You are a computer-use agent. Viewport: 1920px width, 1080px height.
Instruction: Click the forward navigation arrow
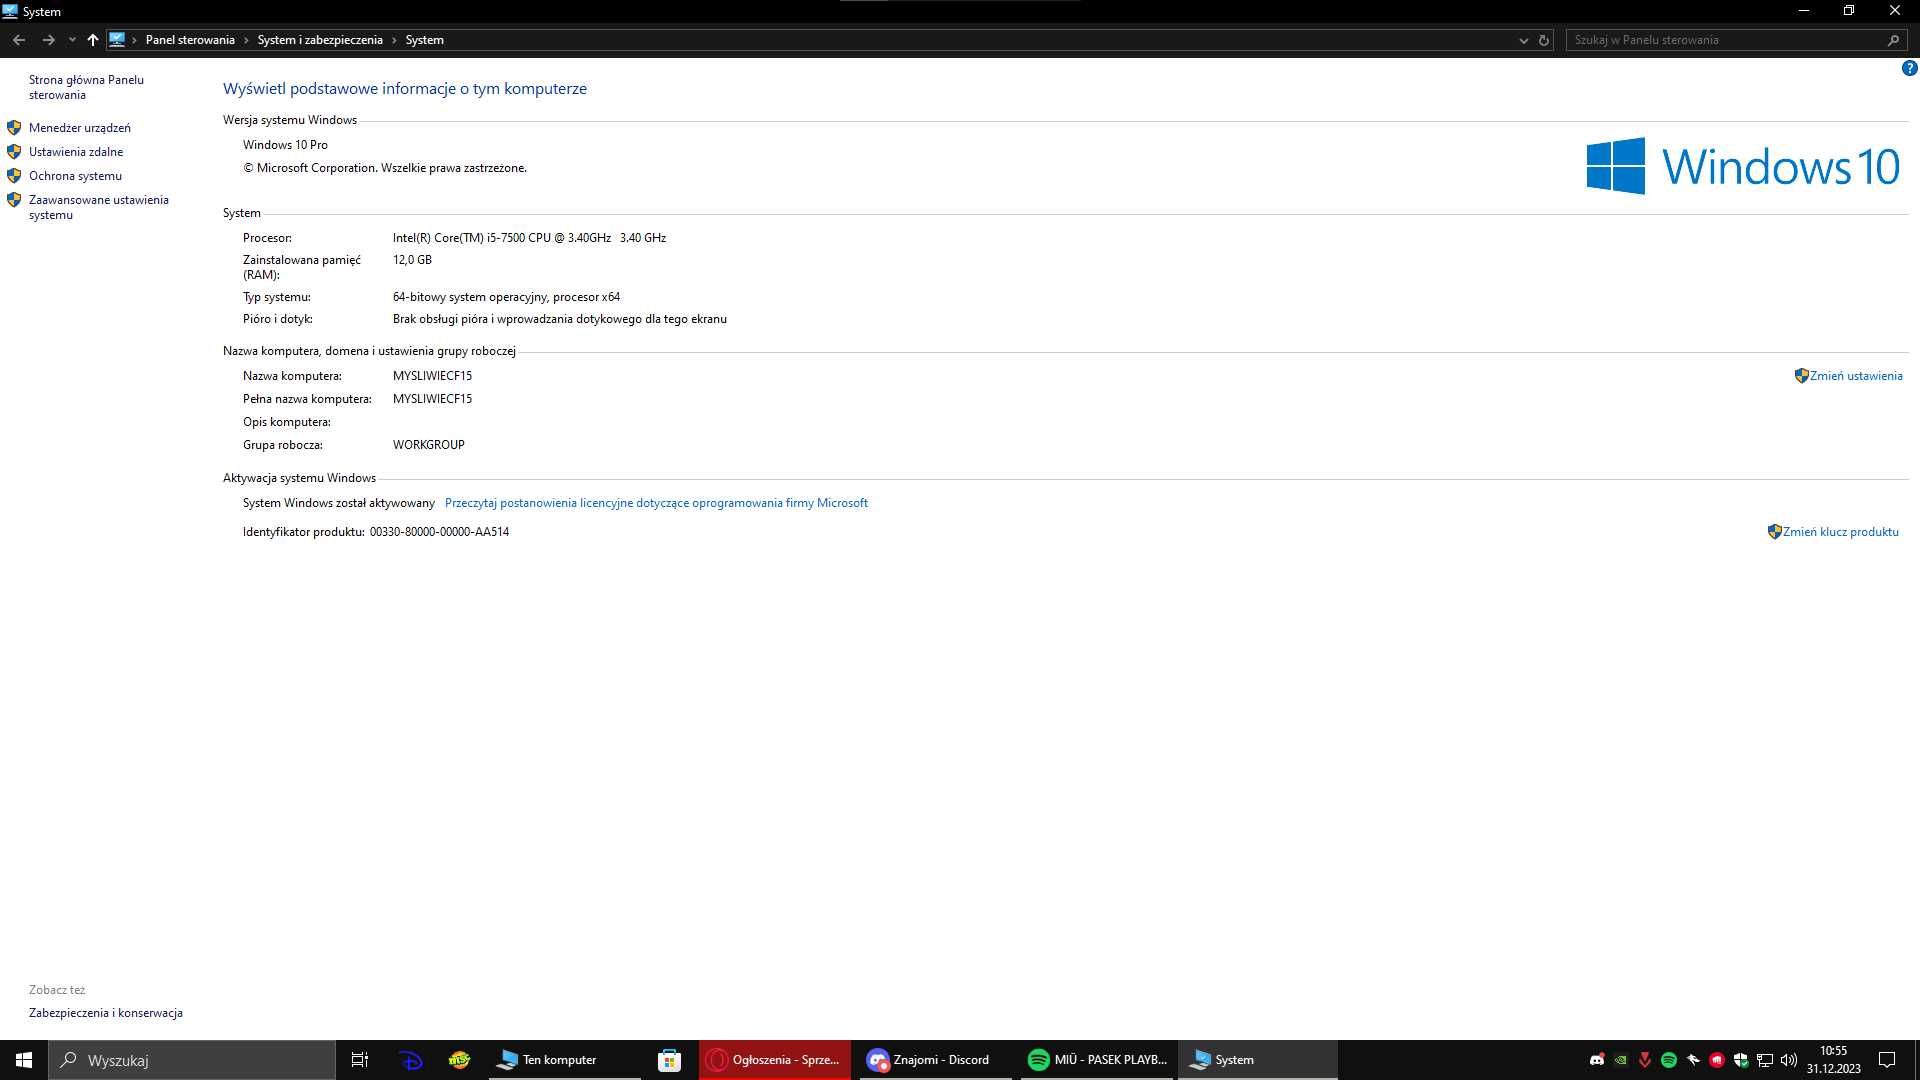48,40
